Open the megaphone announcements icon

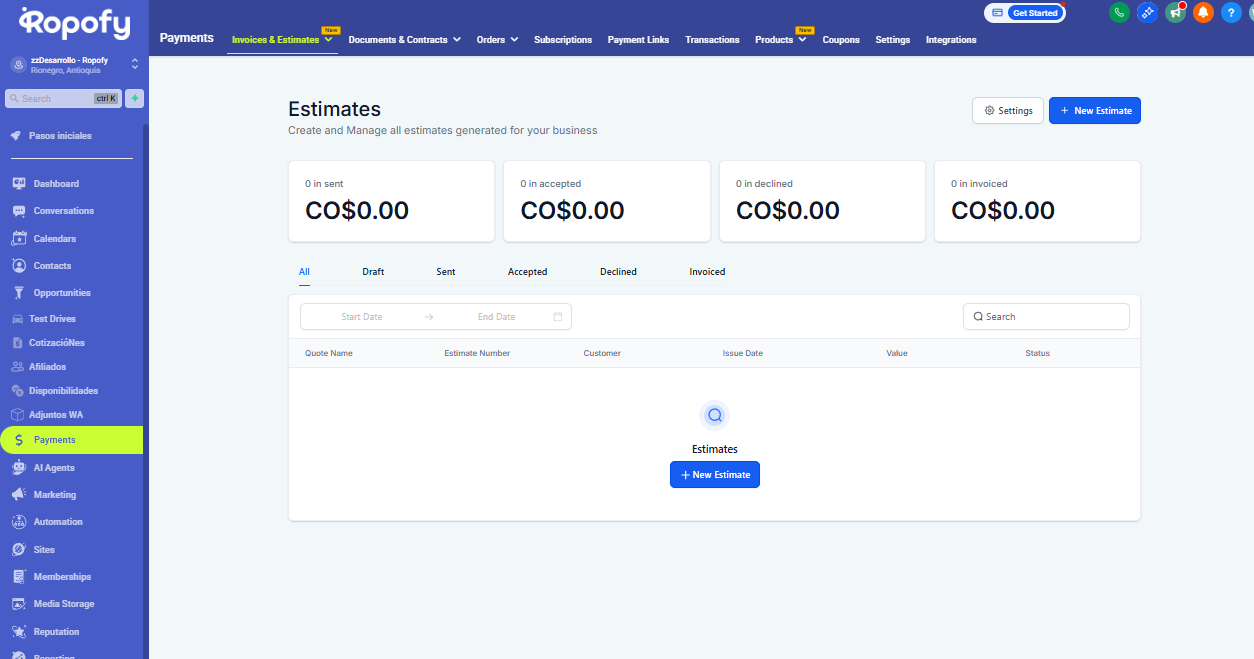coord(1175,13)
